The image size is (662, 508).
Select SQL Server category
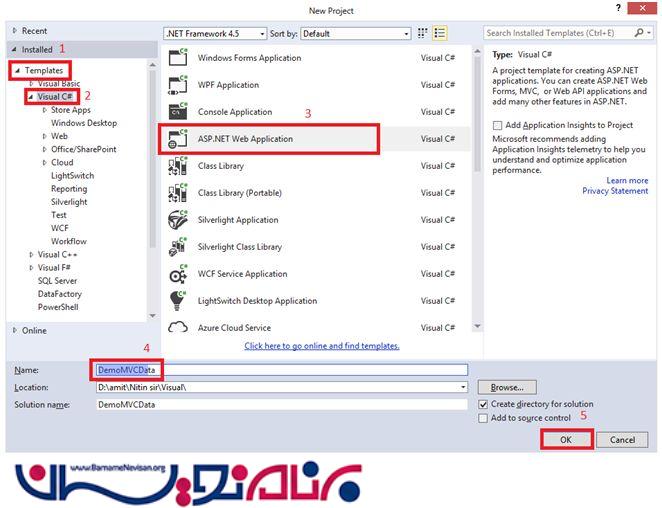57,281
